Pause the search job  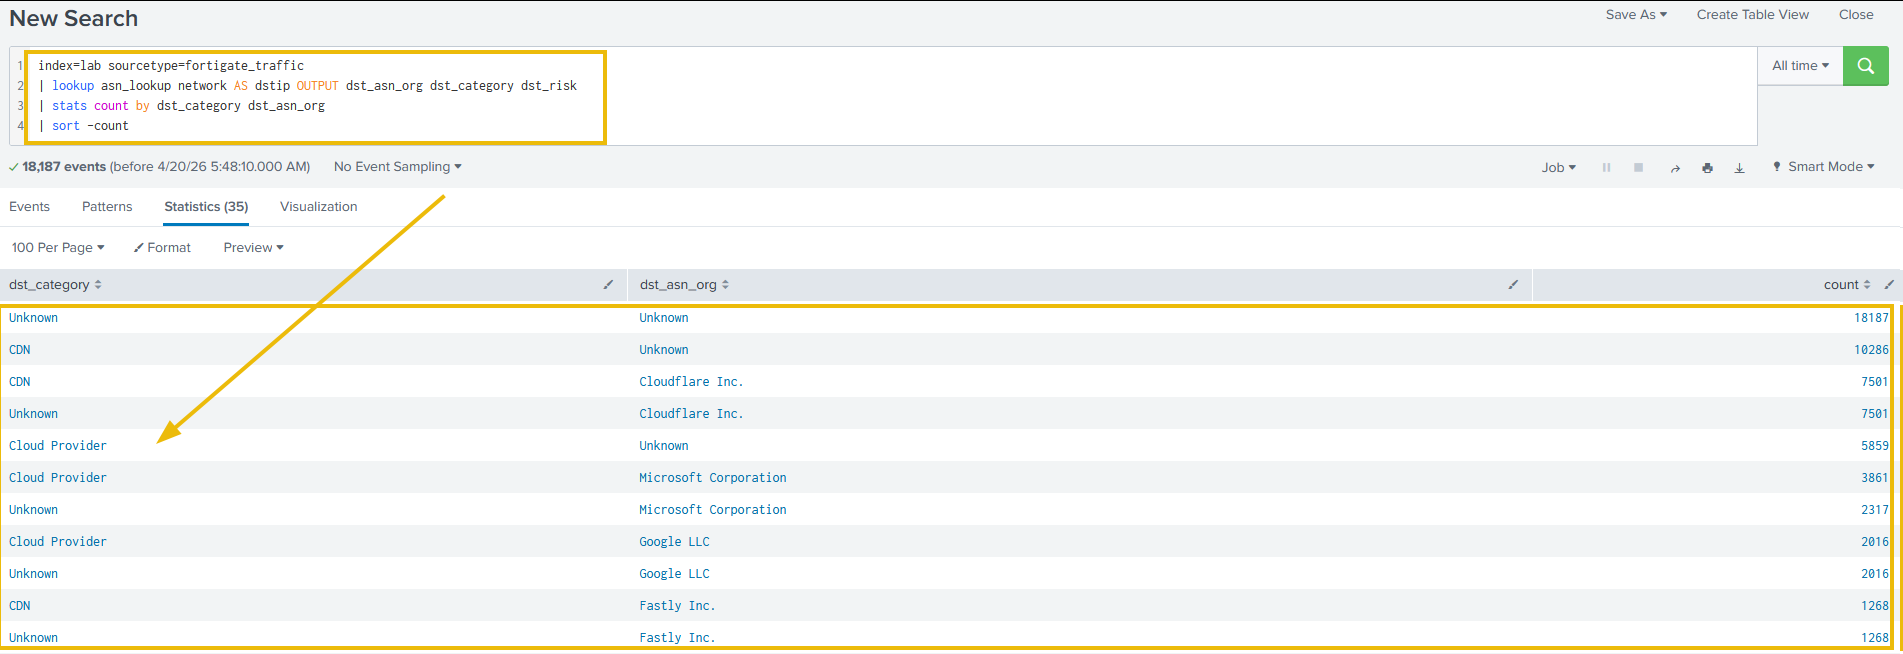point(1606,167)
